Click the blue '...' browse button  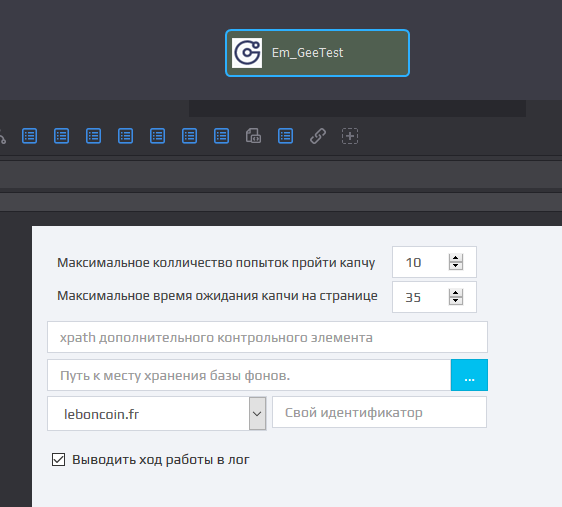pyautogui.click(x=469, y=375)
